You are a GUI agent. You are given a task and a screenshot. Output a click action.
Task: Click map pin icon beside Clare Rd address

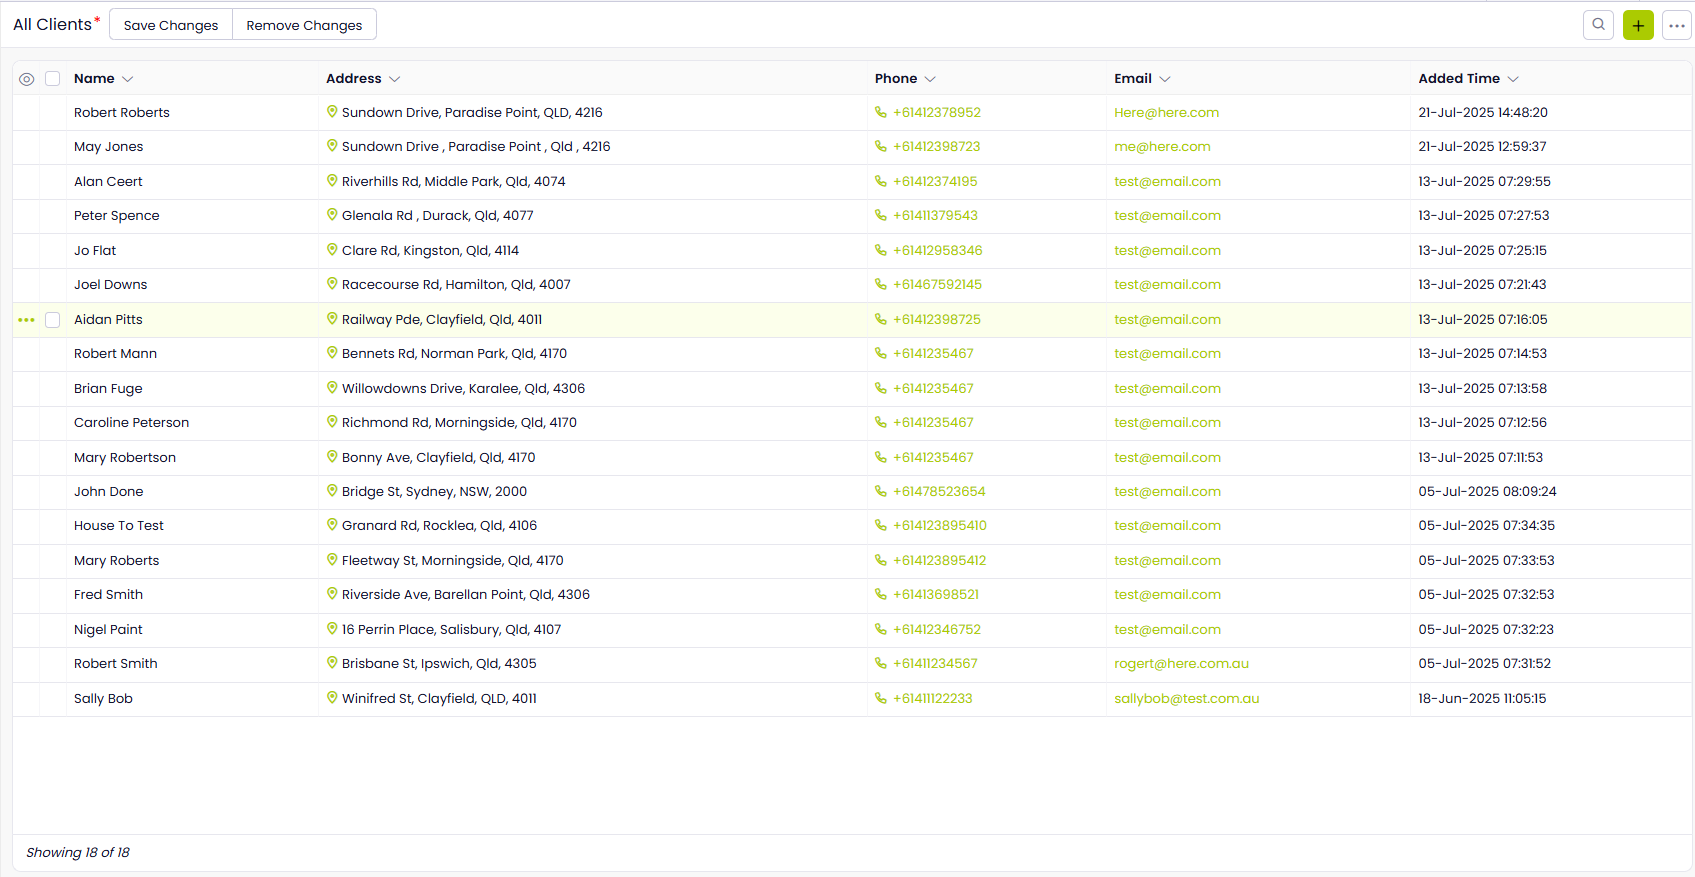(x=332, y=250)
